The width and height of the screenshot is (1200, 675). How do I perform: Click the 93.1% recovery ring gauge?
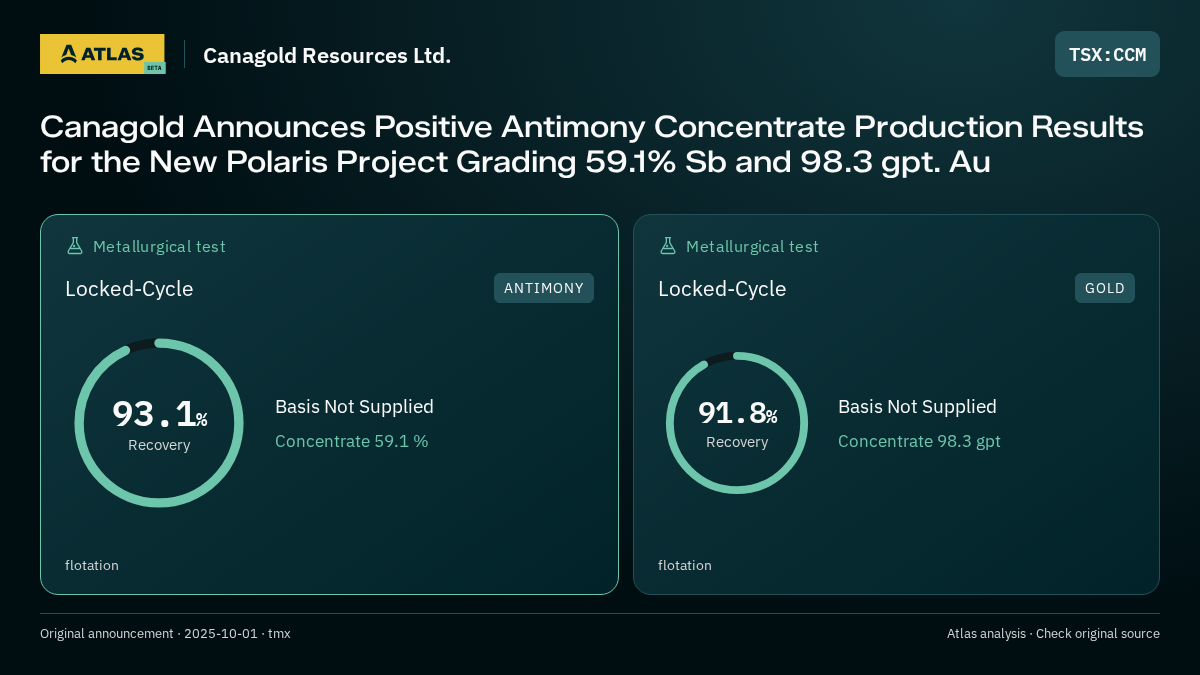(x=159, y=423)
